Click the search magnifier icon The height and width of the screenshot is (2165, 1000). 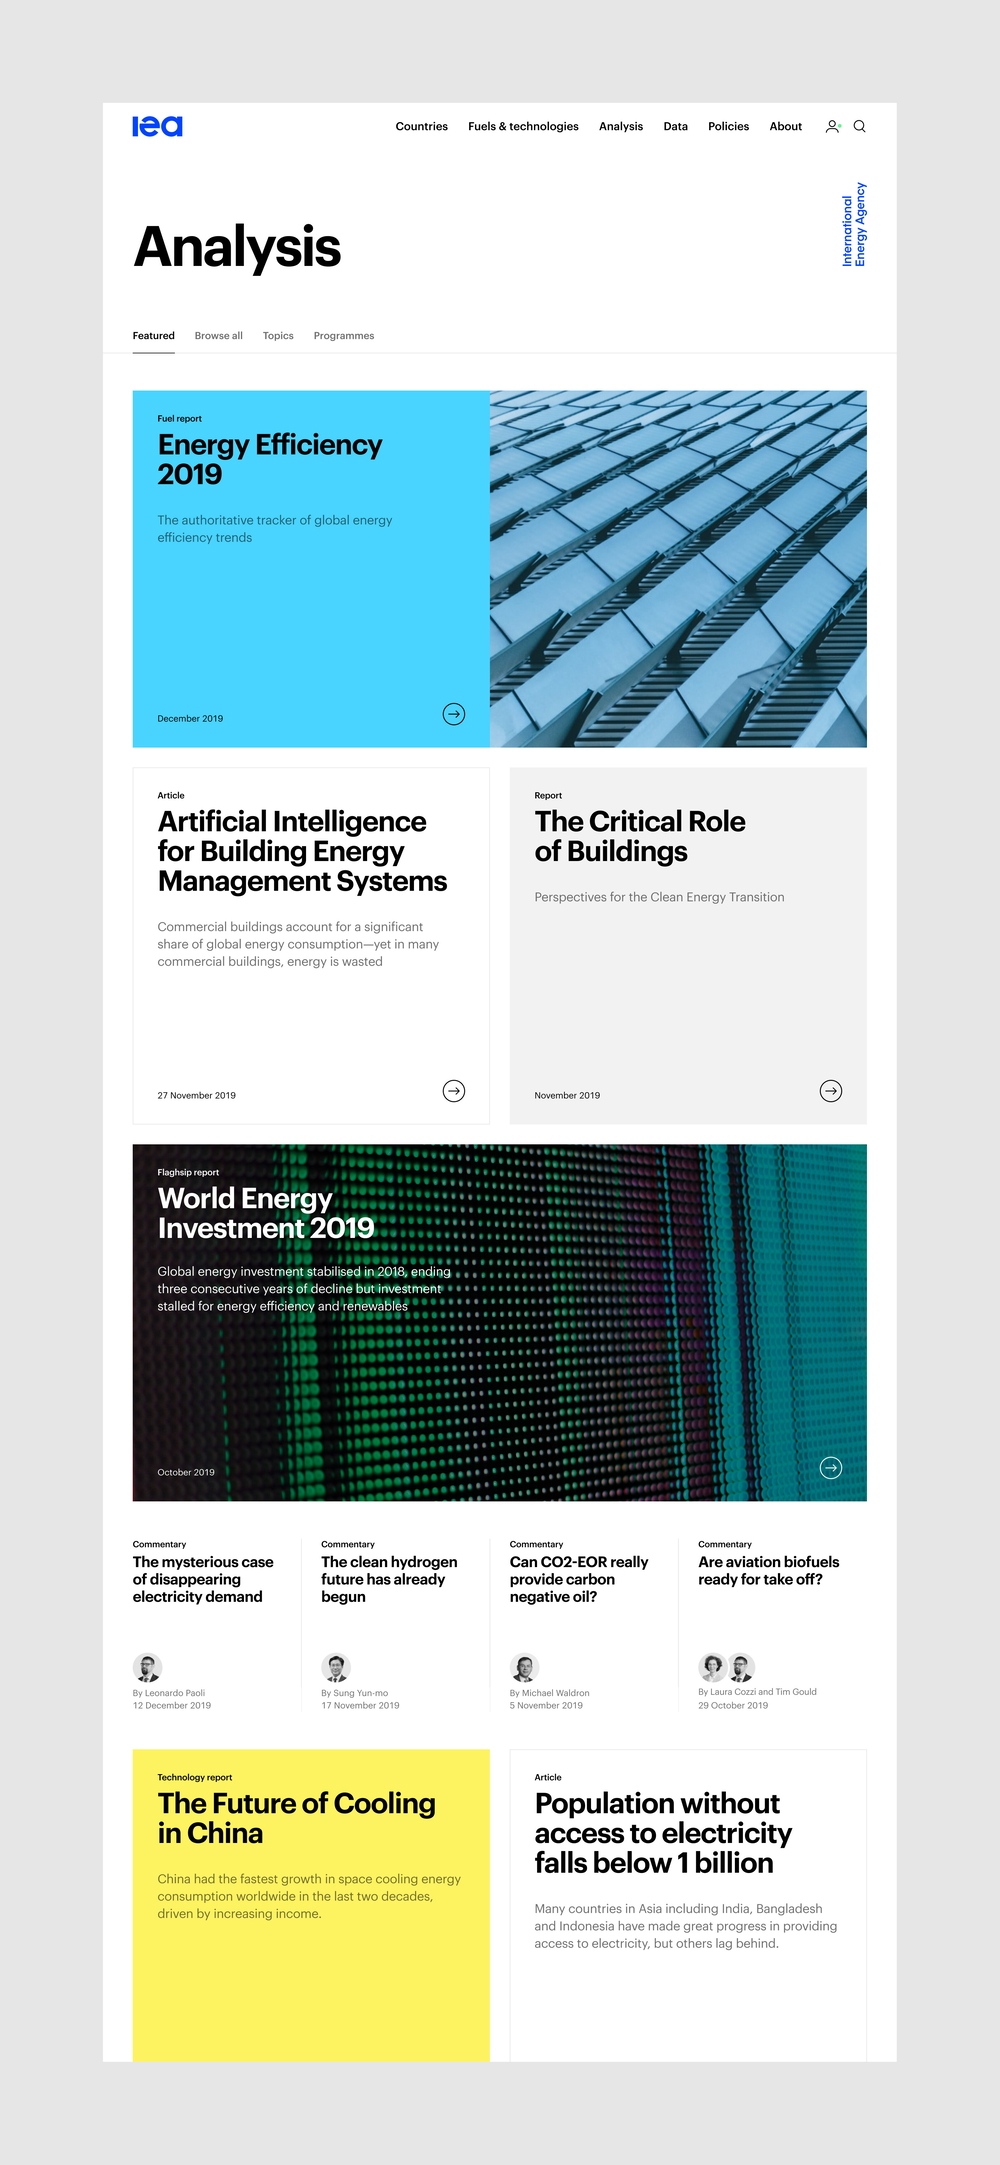coord(859,126)
